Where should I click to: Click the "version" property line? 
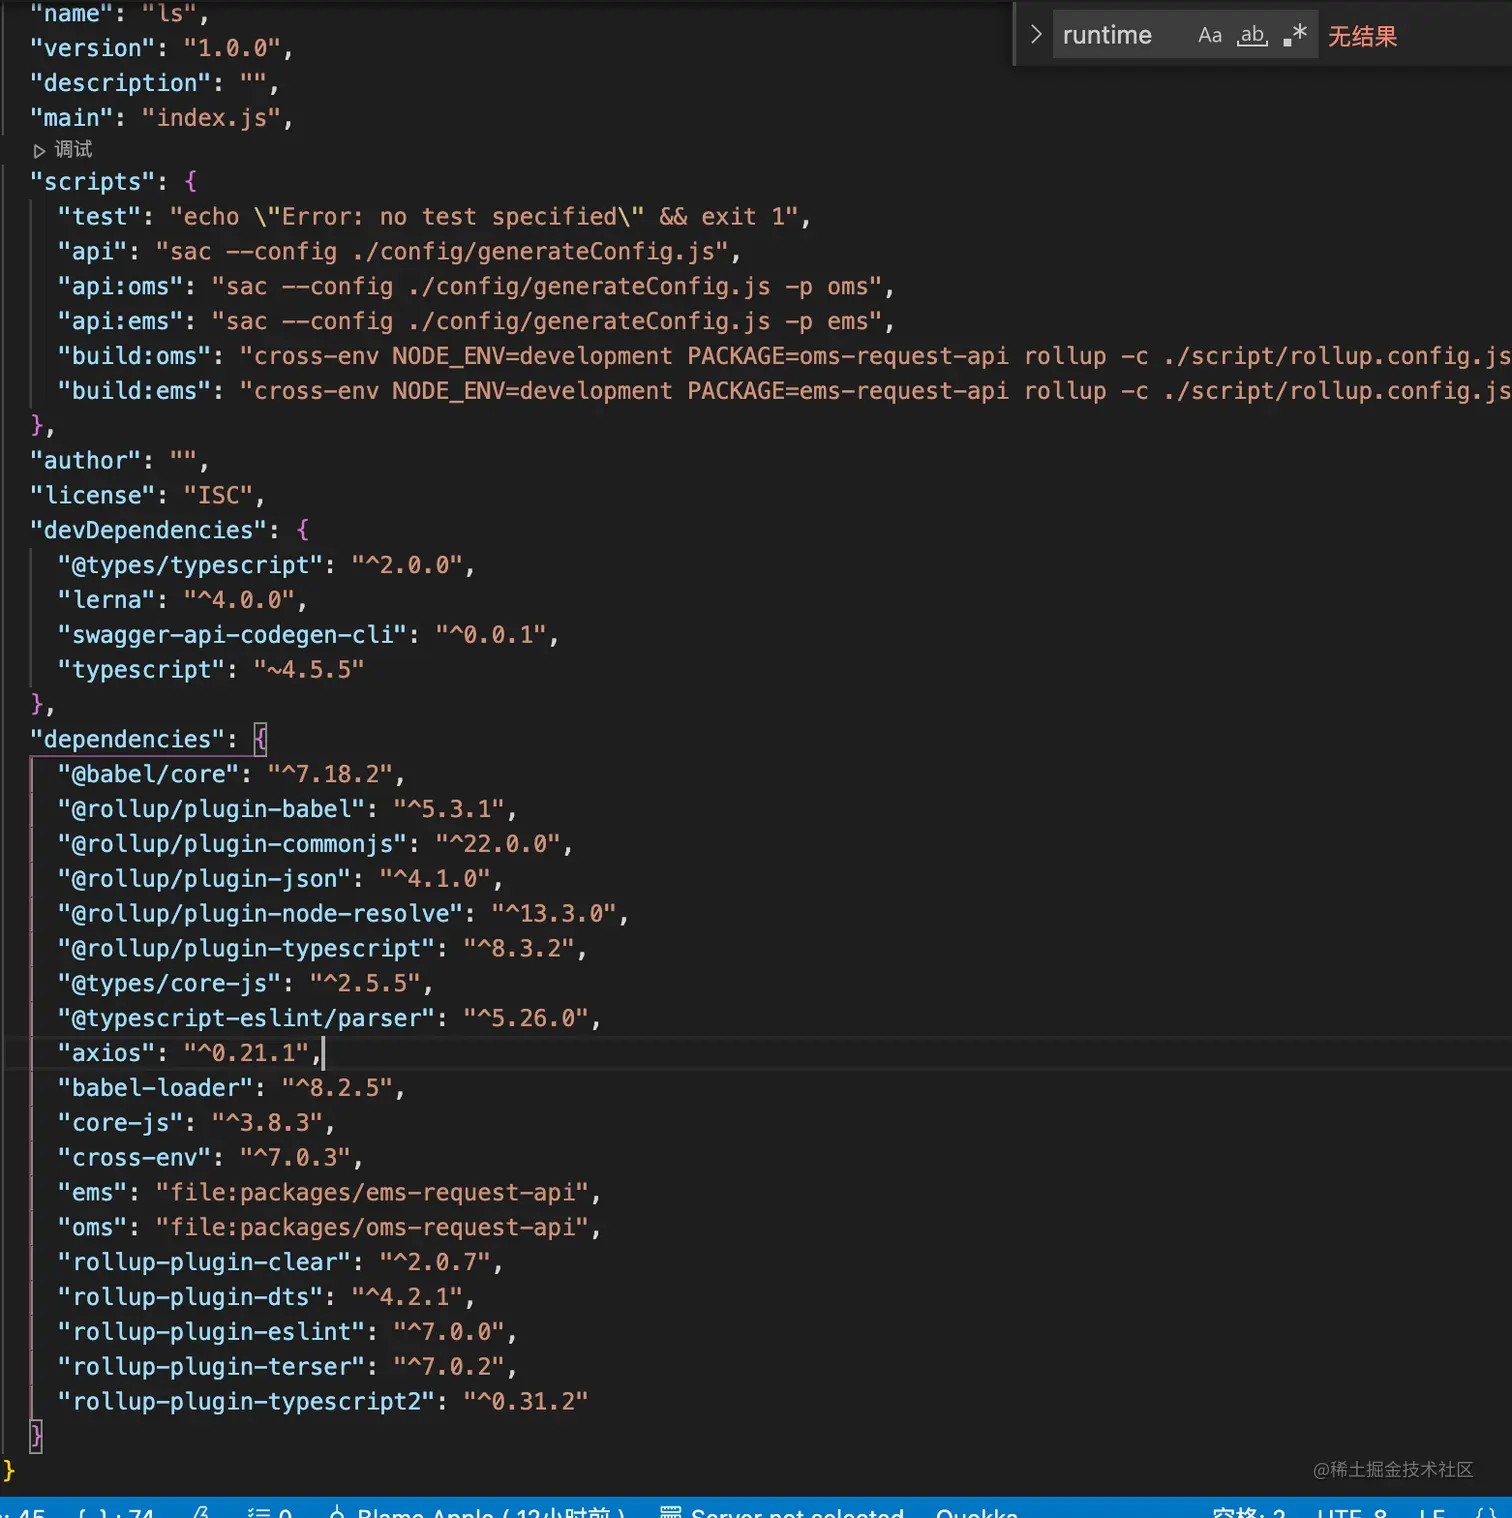pyautogui.click(x=161, y=48)
